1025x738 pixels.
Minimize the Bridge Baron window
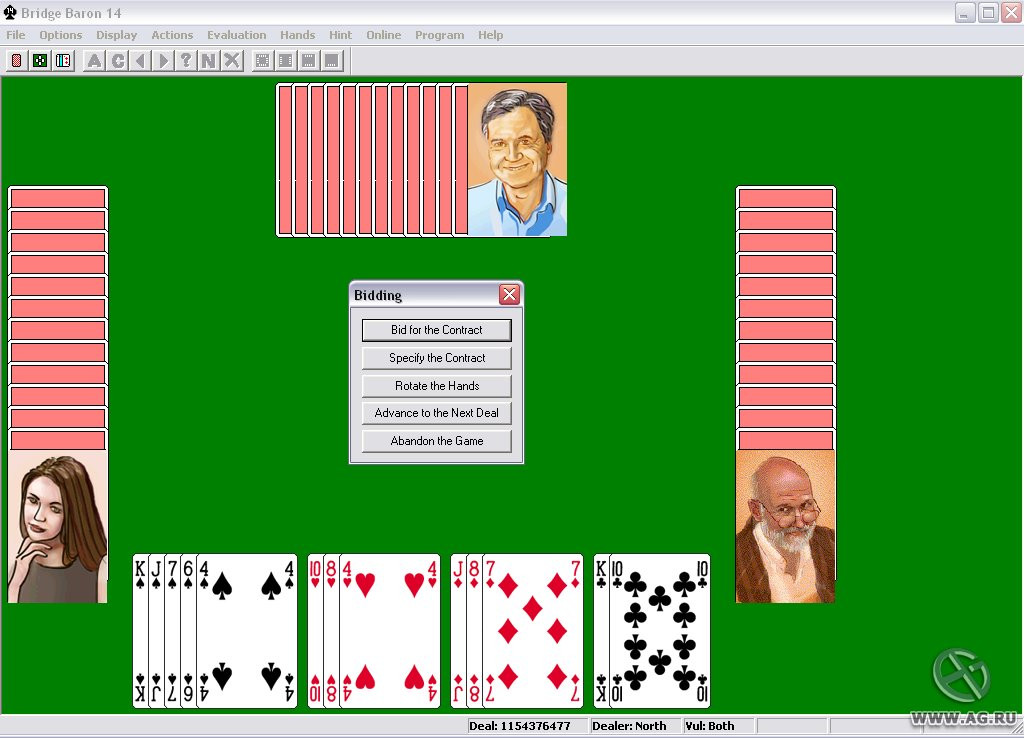coord(965,12)
